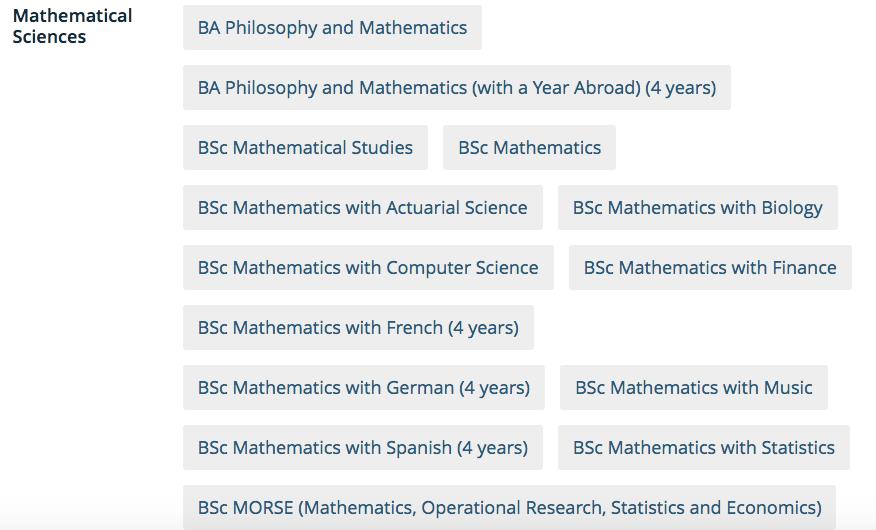Open BSc Mathematical Studies
This screenshot has width=876, height=530.
[305, 148]
